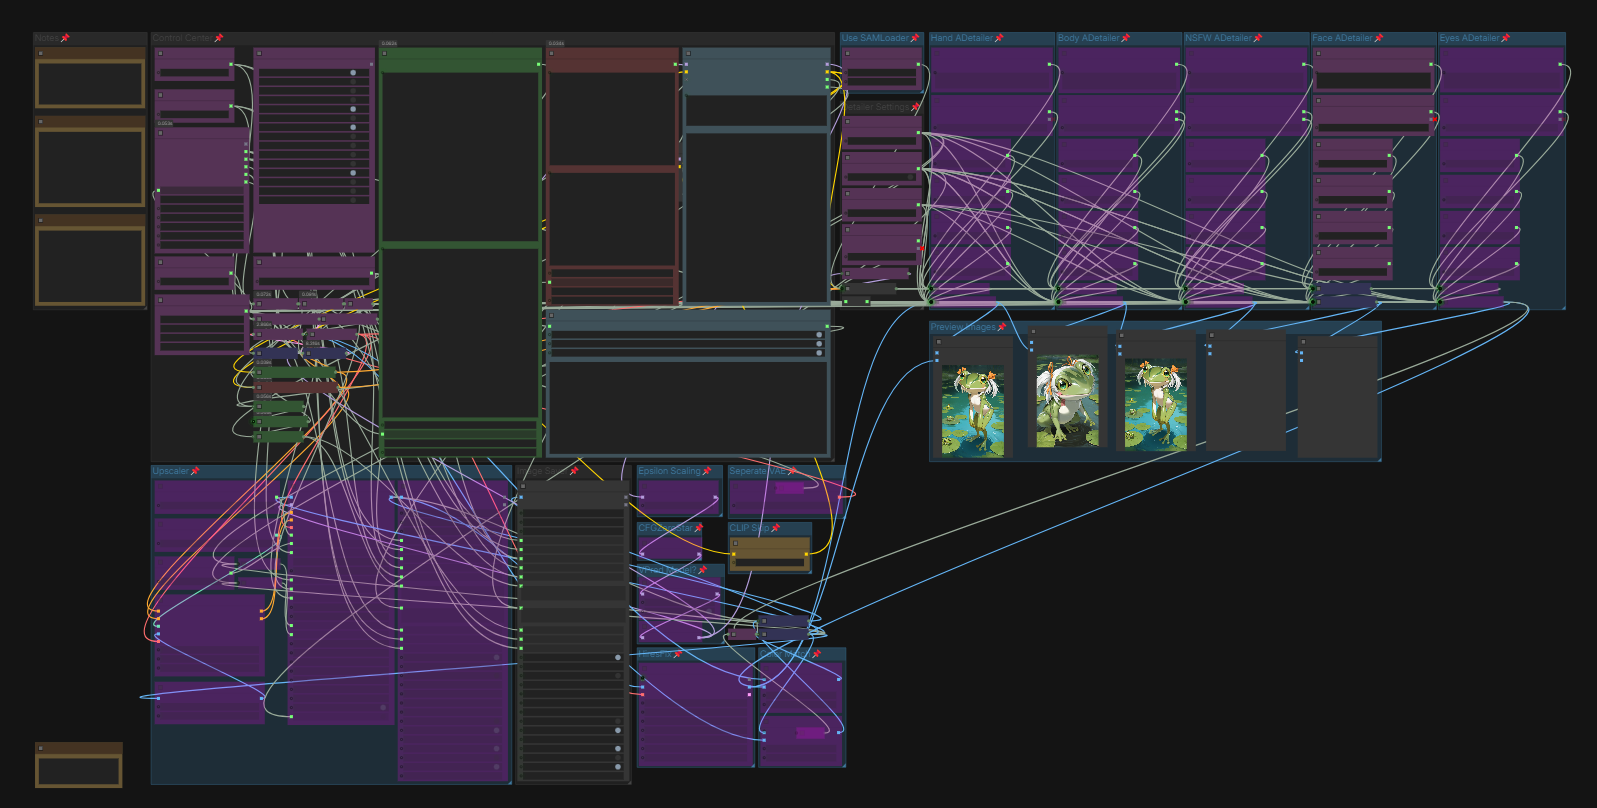Unpin the Use SAMLoader group
Viewport: 1597px width, 808px height.
[914, 38]
